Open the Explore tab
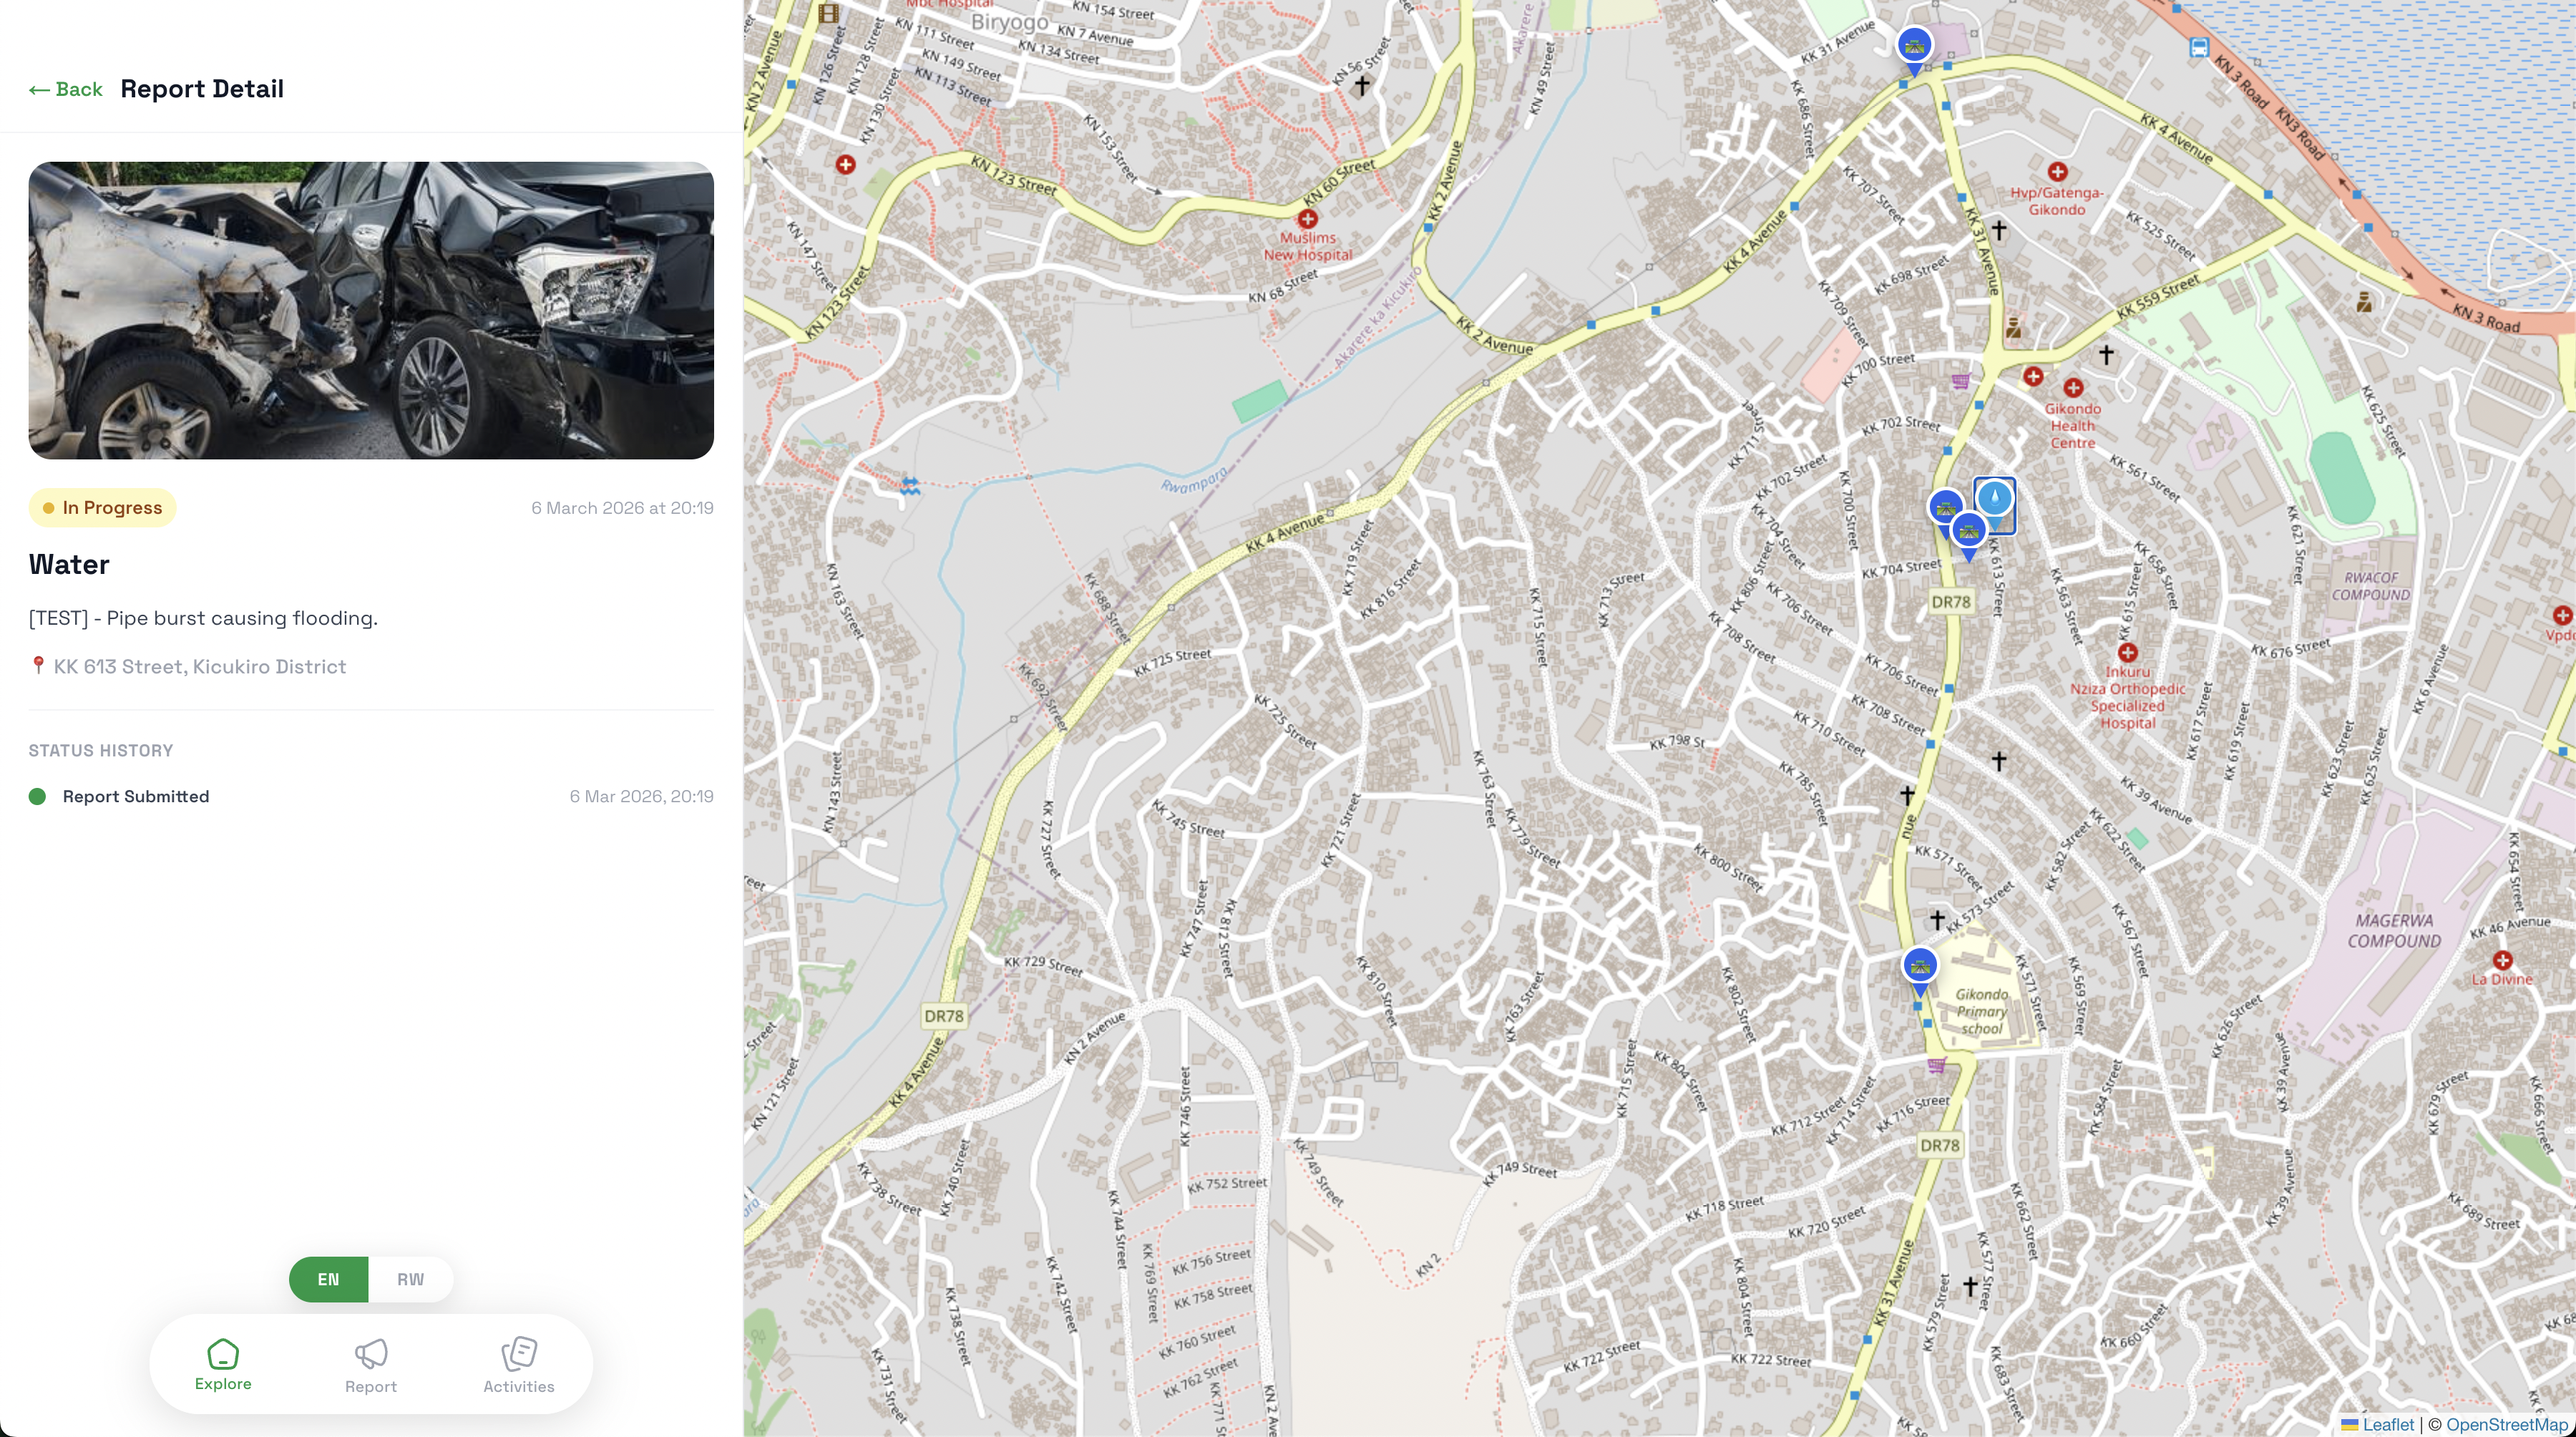This screenshot has width=2576, height=1437. point(223,1364)
